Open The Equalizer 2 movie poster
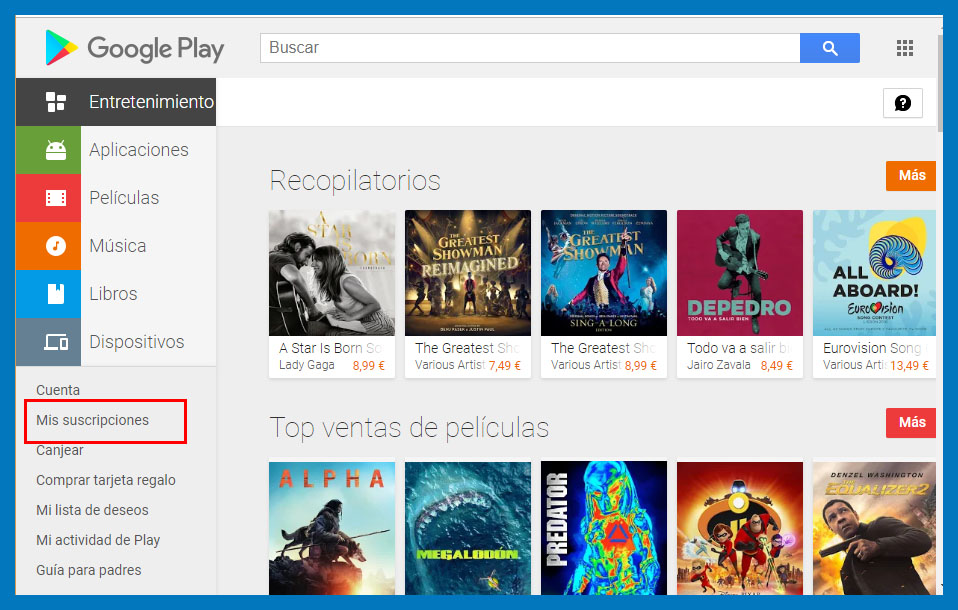The image size is (958, 610). [874, 528]
